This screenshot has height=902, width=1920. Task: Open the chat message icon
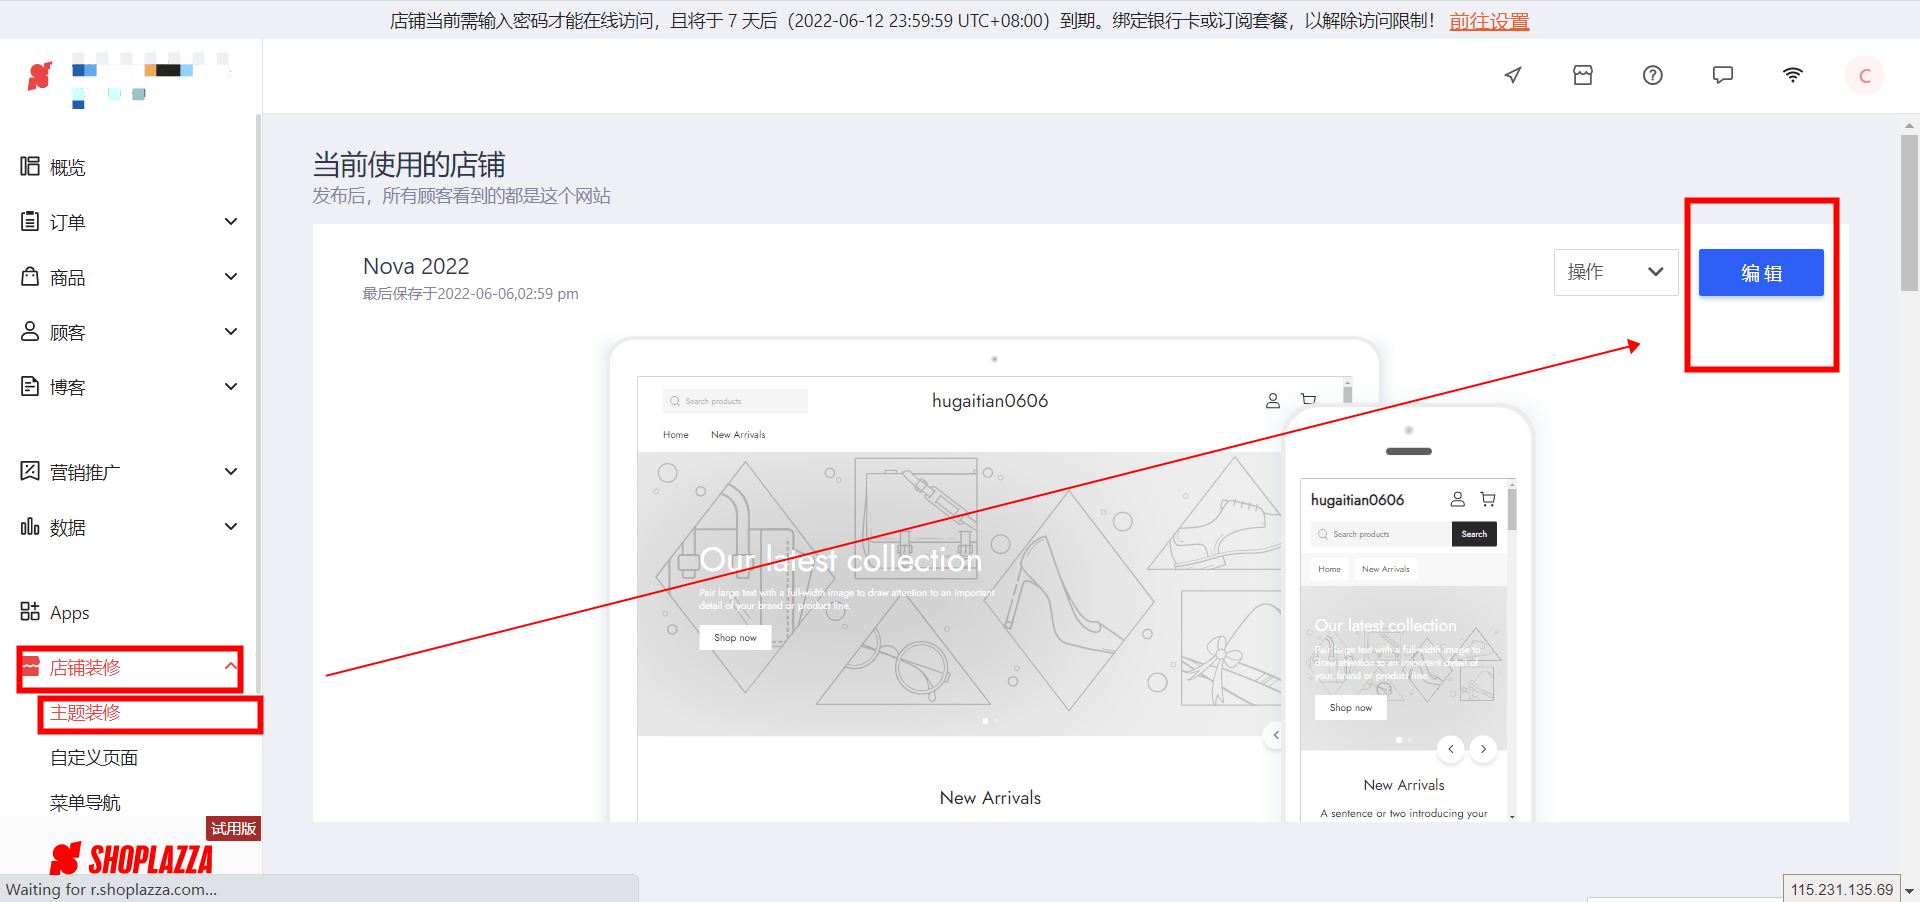1723,75
